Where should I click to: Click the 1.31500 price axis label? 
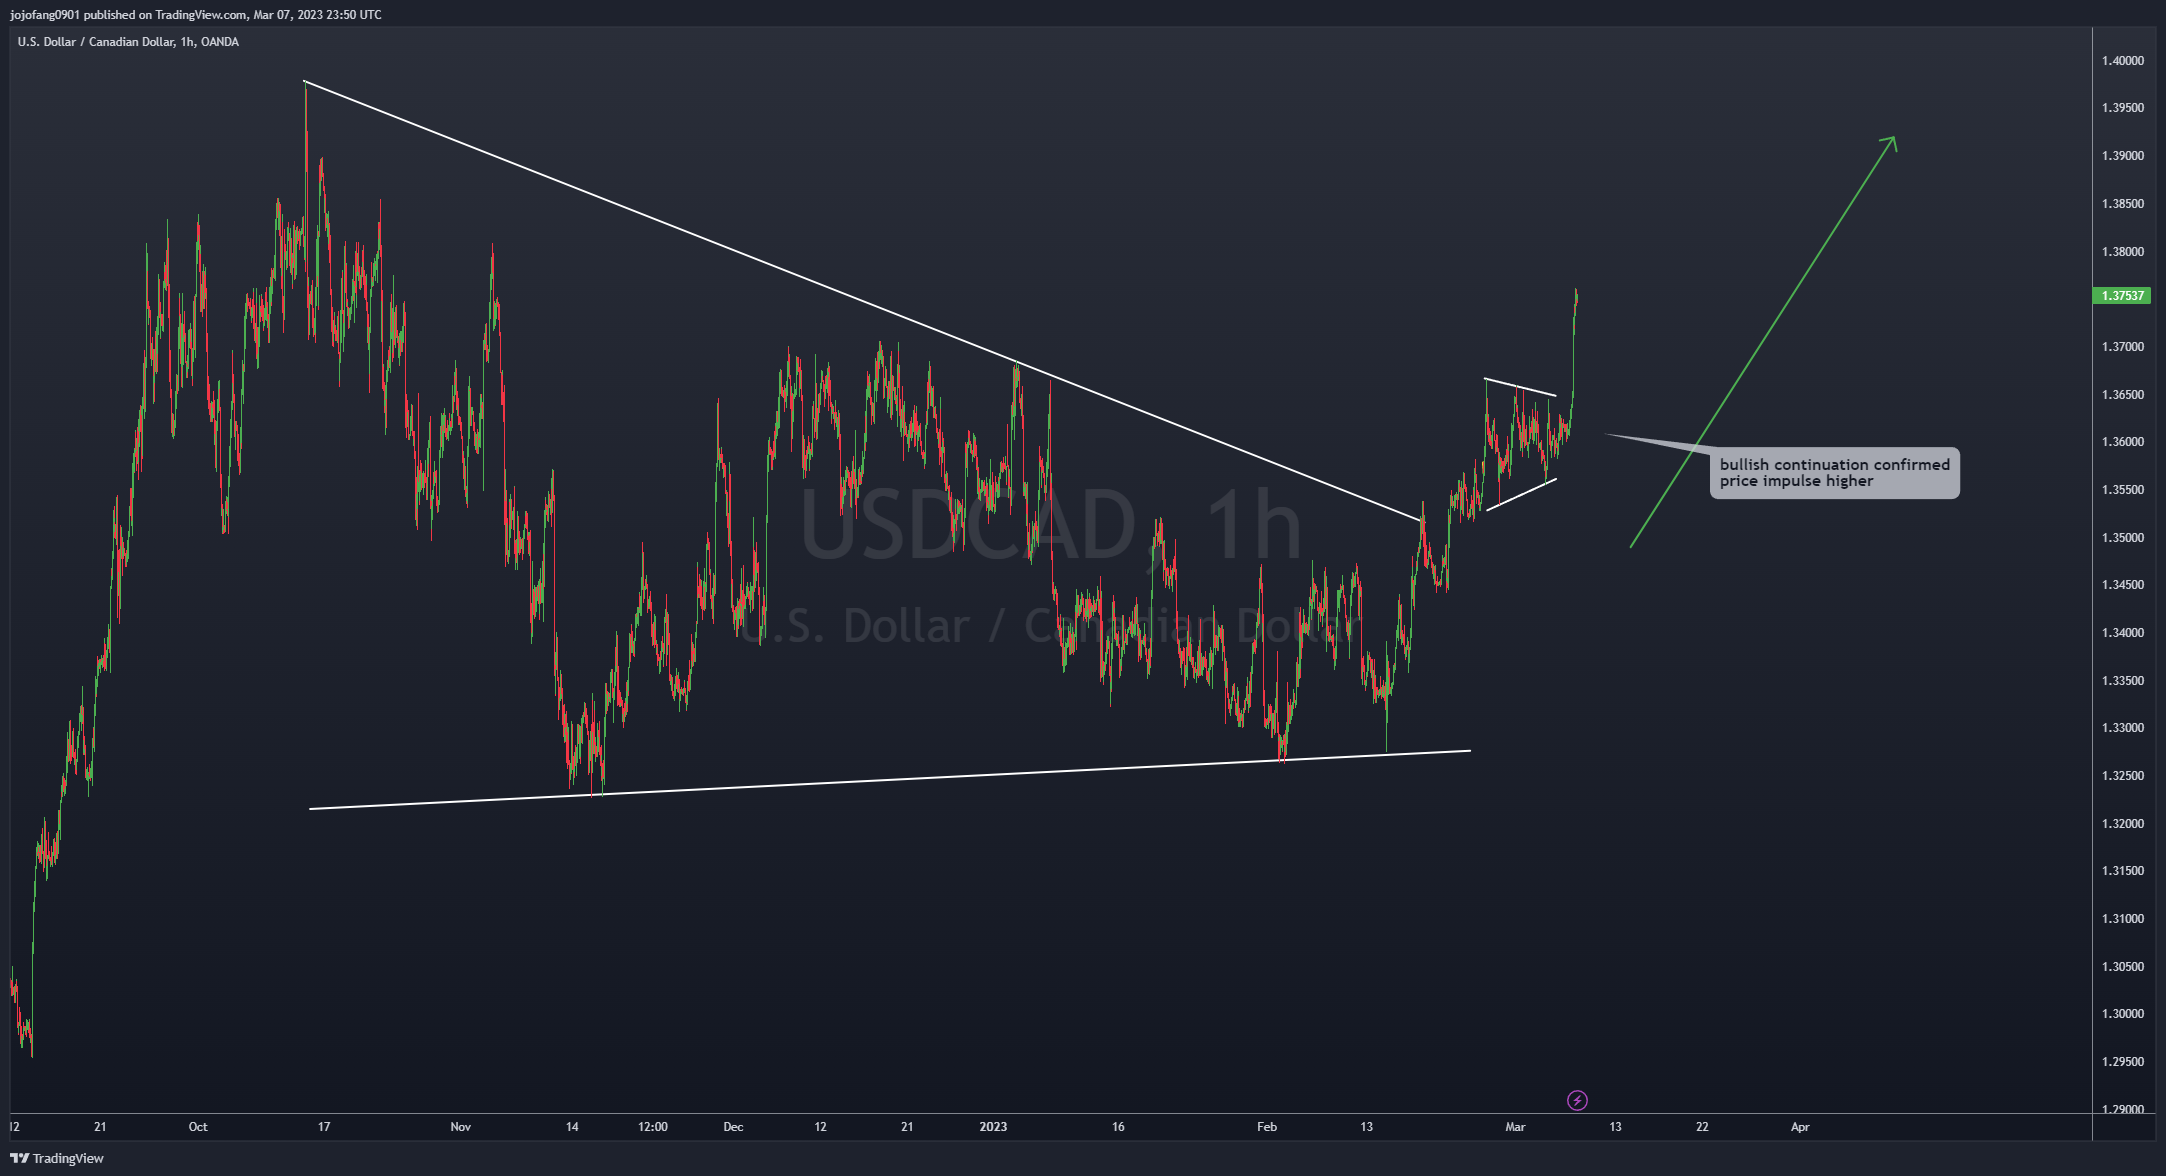coord(2122,871)
